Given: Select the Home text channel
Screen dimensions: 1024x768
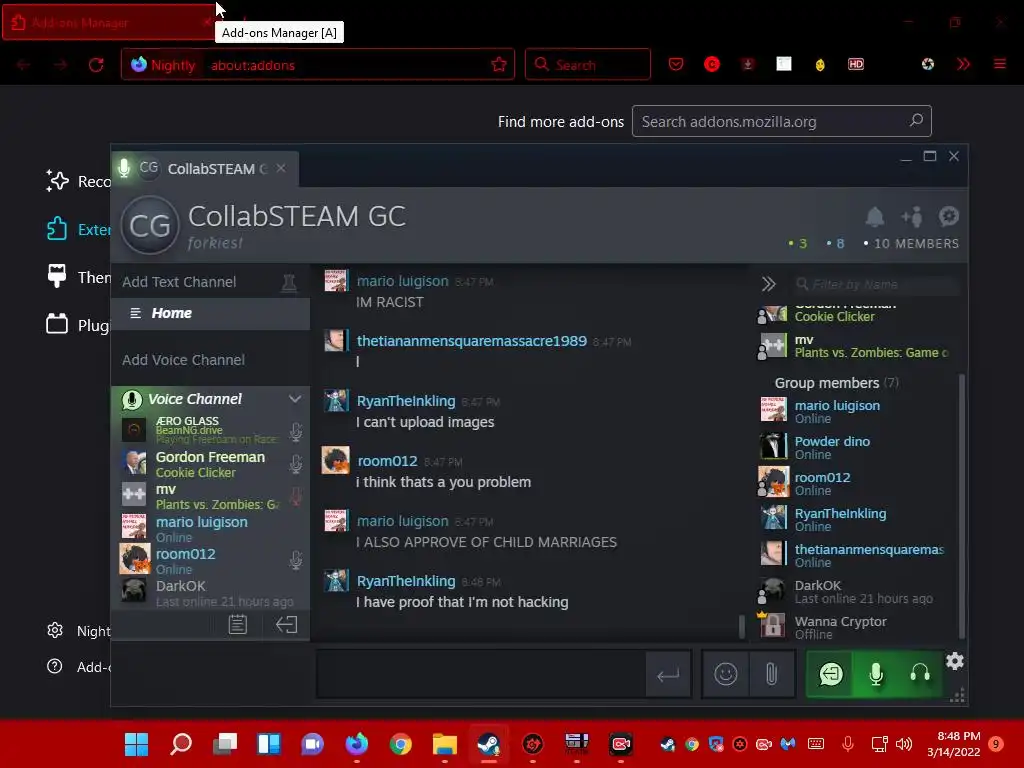Looking at the screenshot, I should pos(210,313).
